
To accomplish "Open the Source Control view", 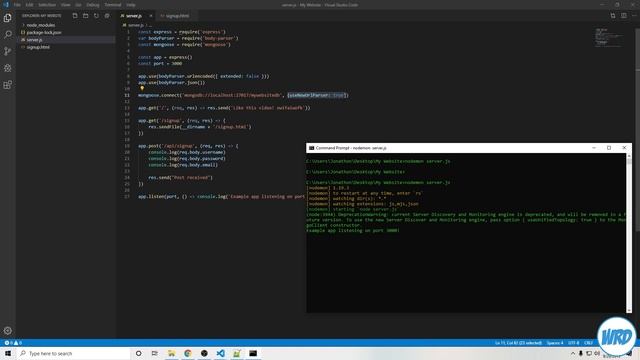I will 7,51.
